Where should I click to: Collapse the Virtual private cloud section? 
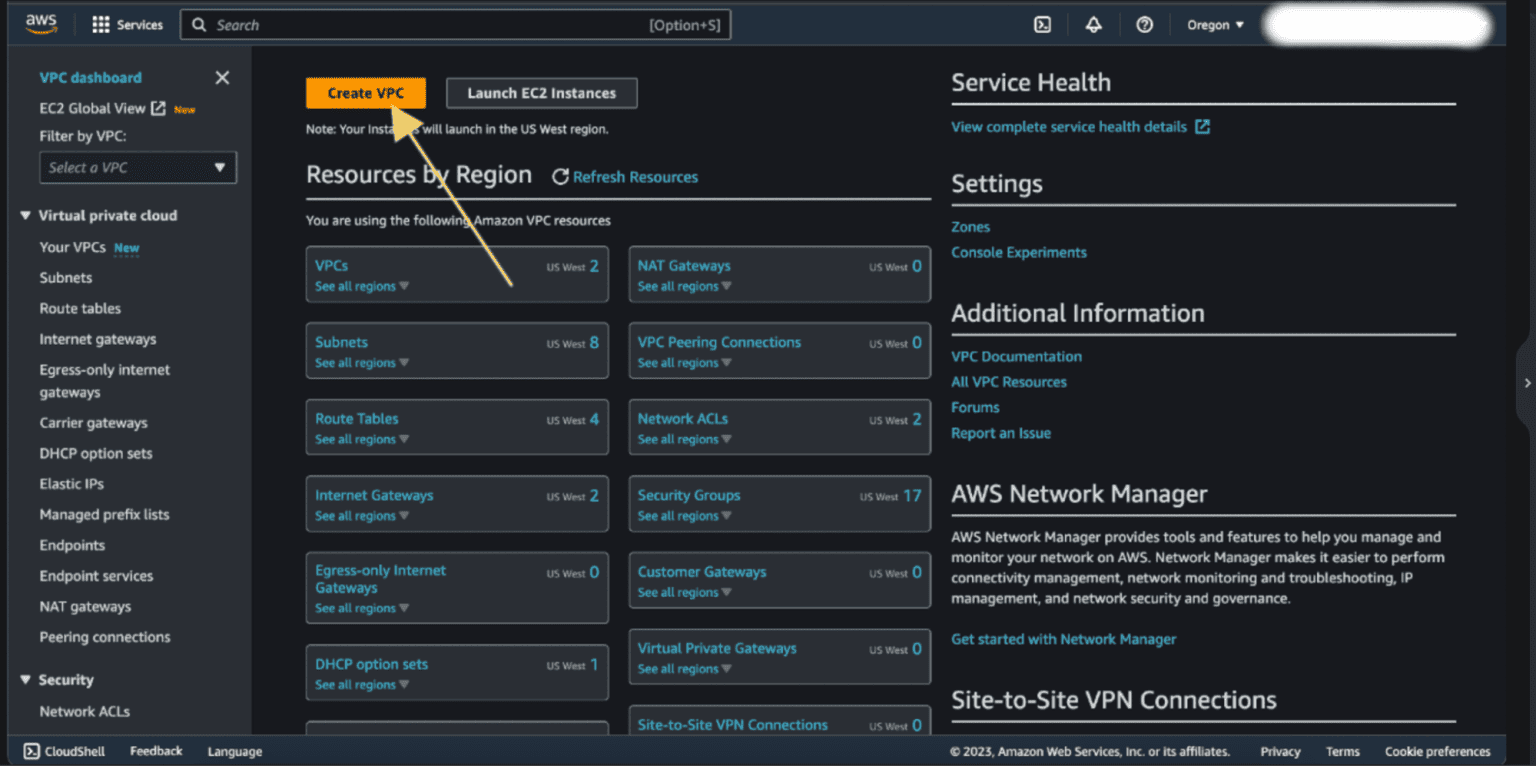click(x=24, y=214)
